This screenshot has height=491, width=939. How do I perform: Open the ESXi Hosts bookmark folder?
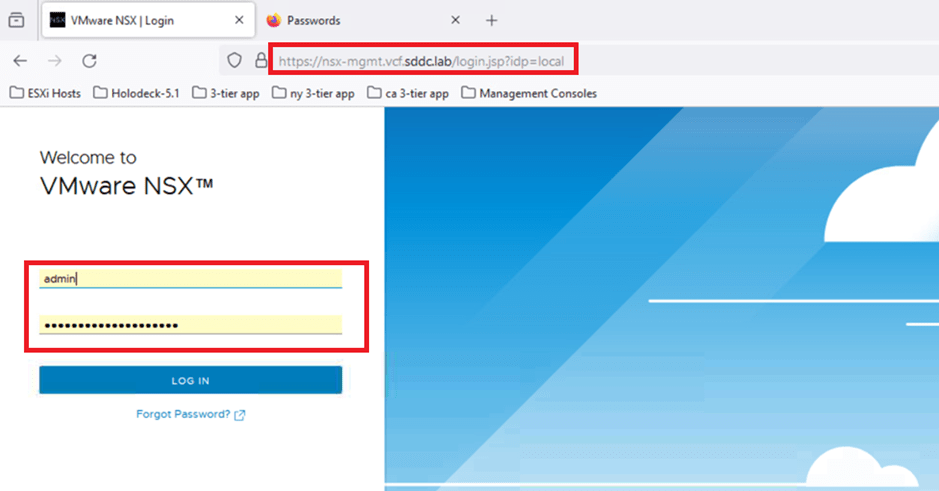pyautogui.click(x=46, y=93)
